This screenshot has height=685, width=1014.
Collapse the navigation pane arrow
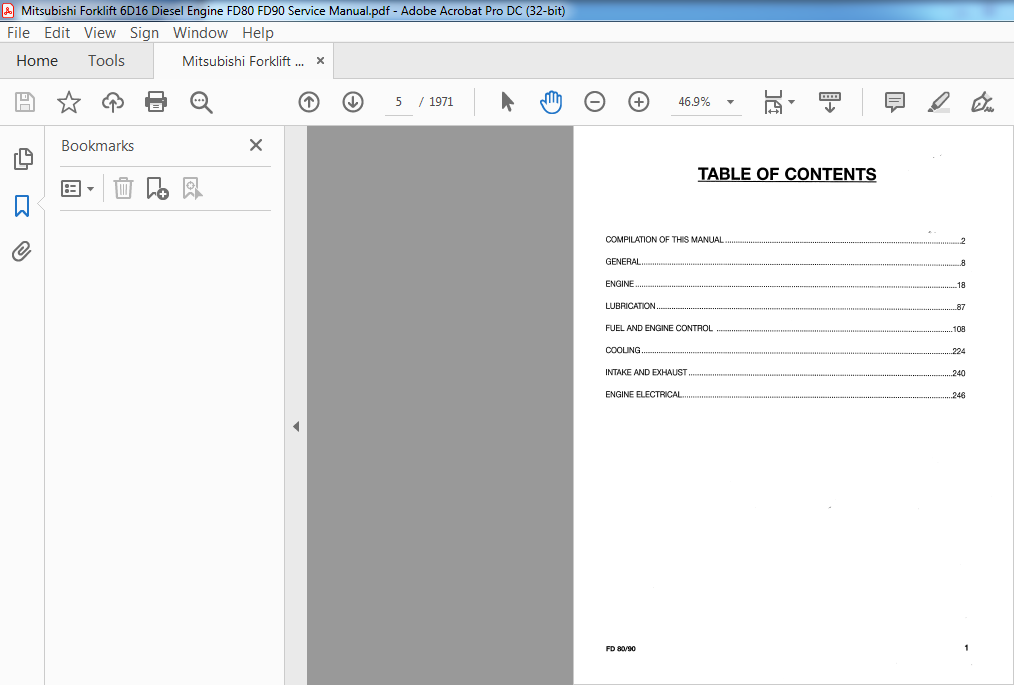(x=296, y=426)
